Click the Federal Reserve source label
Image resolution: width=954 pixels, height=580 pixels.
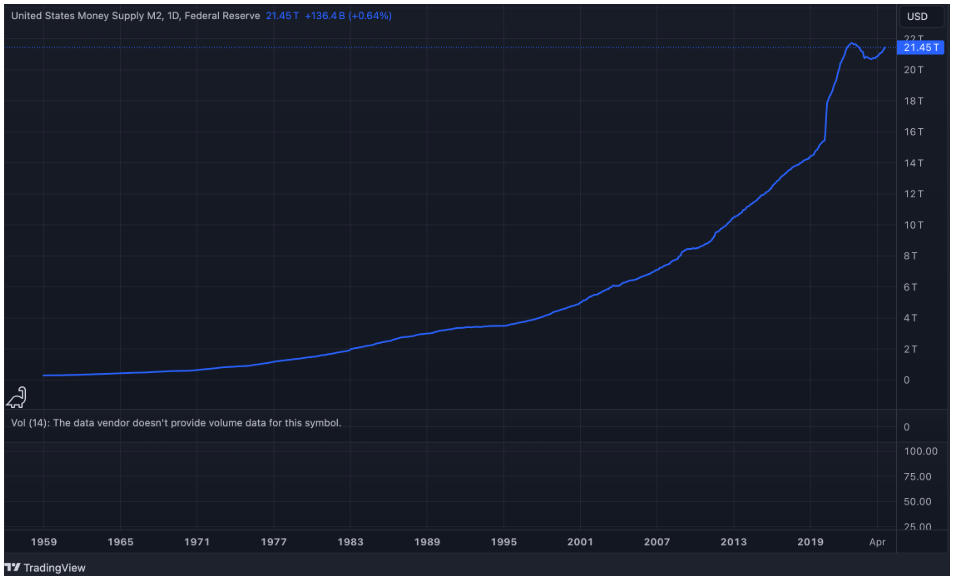click(x=222, y=16)
